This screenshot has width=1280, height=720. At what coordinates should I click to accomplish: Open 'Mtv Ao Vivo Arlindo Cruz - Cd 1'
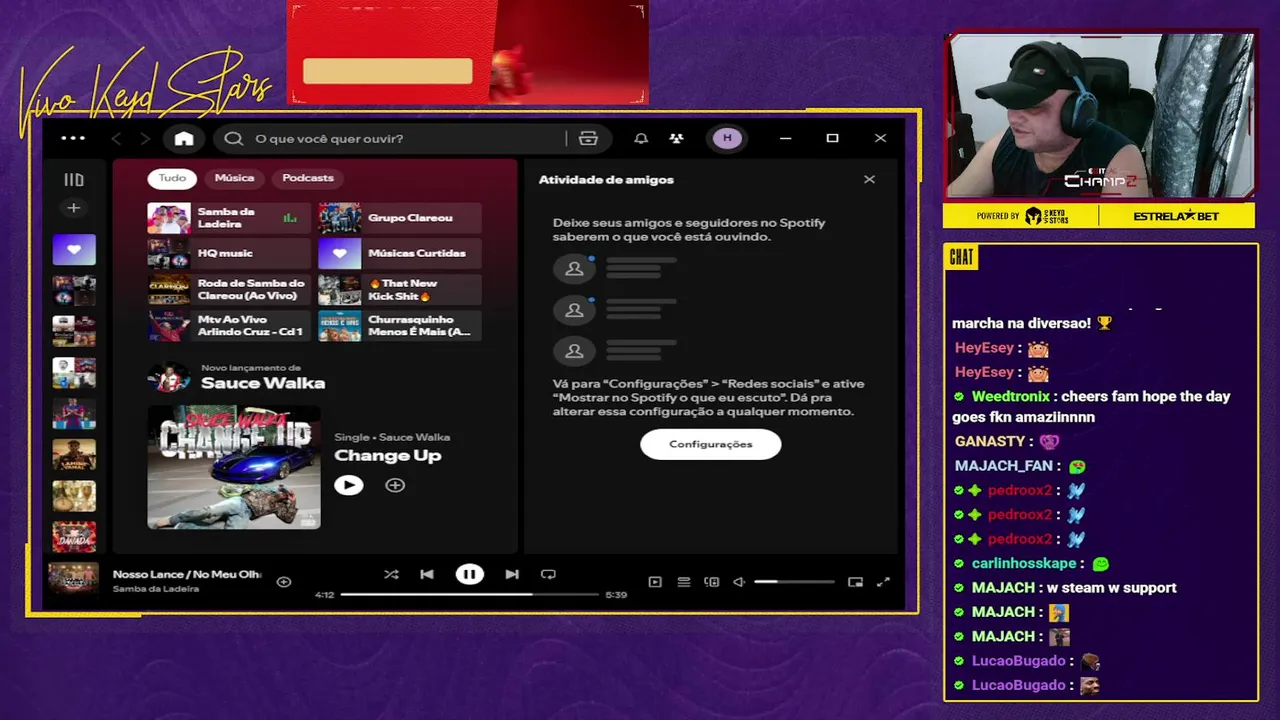[x=229, y=326]
